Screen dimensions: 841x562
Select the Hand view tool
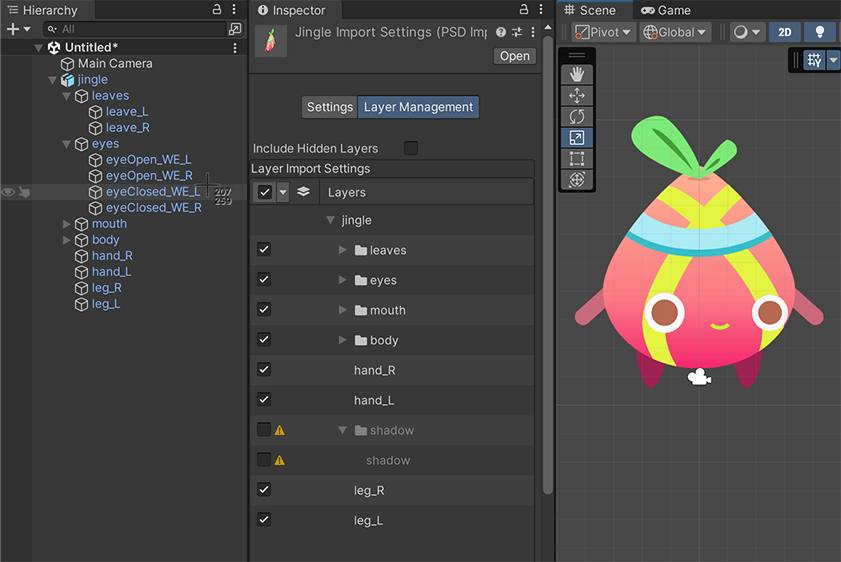pos(577,75)
